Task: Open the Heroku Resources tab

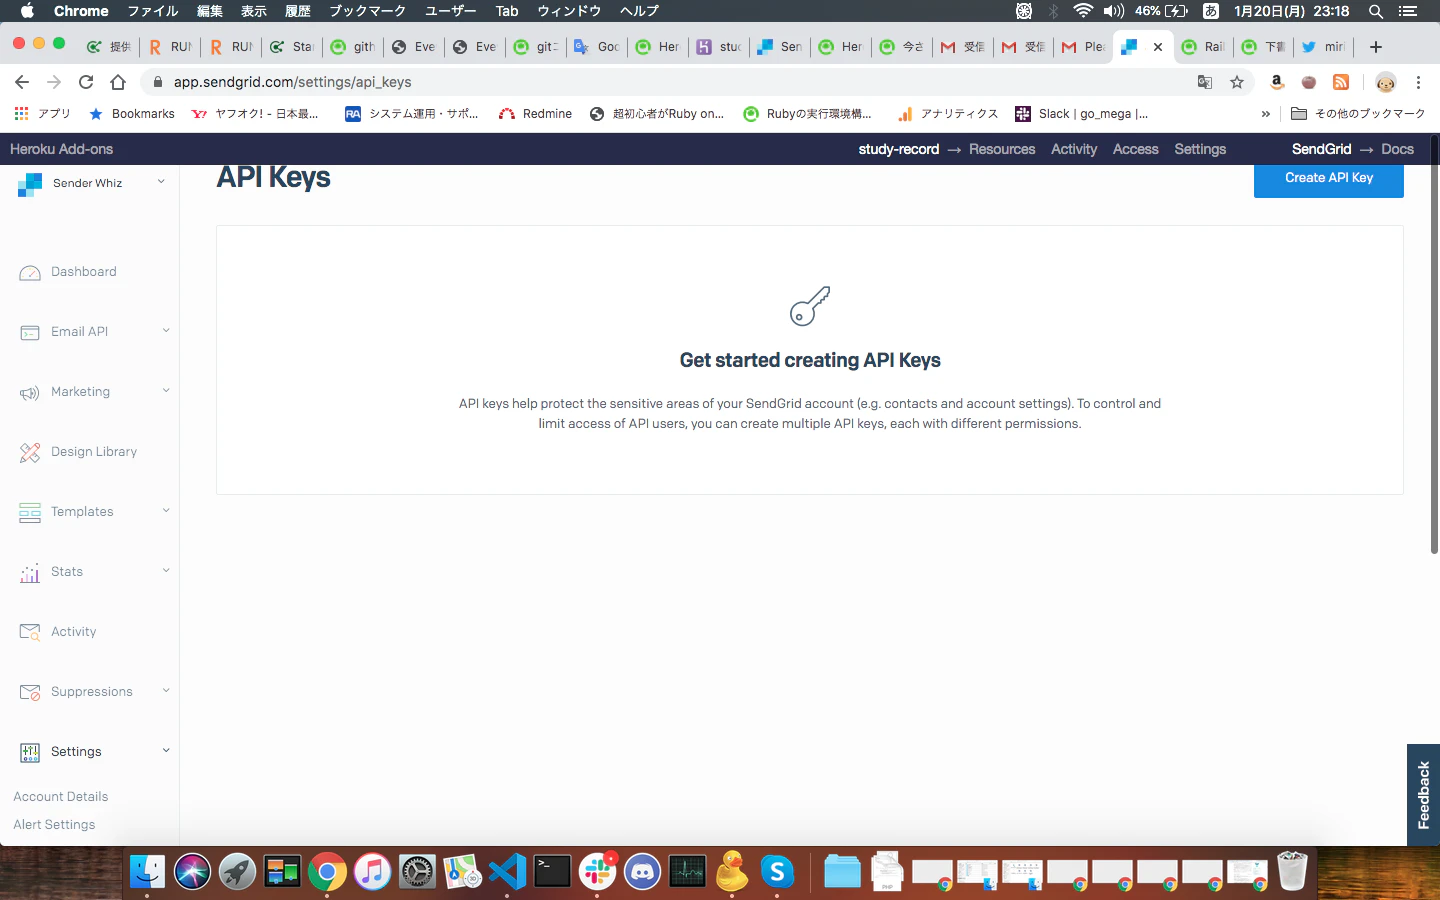Action: point(1002,149)
